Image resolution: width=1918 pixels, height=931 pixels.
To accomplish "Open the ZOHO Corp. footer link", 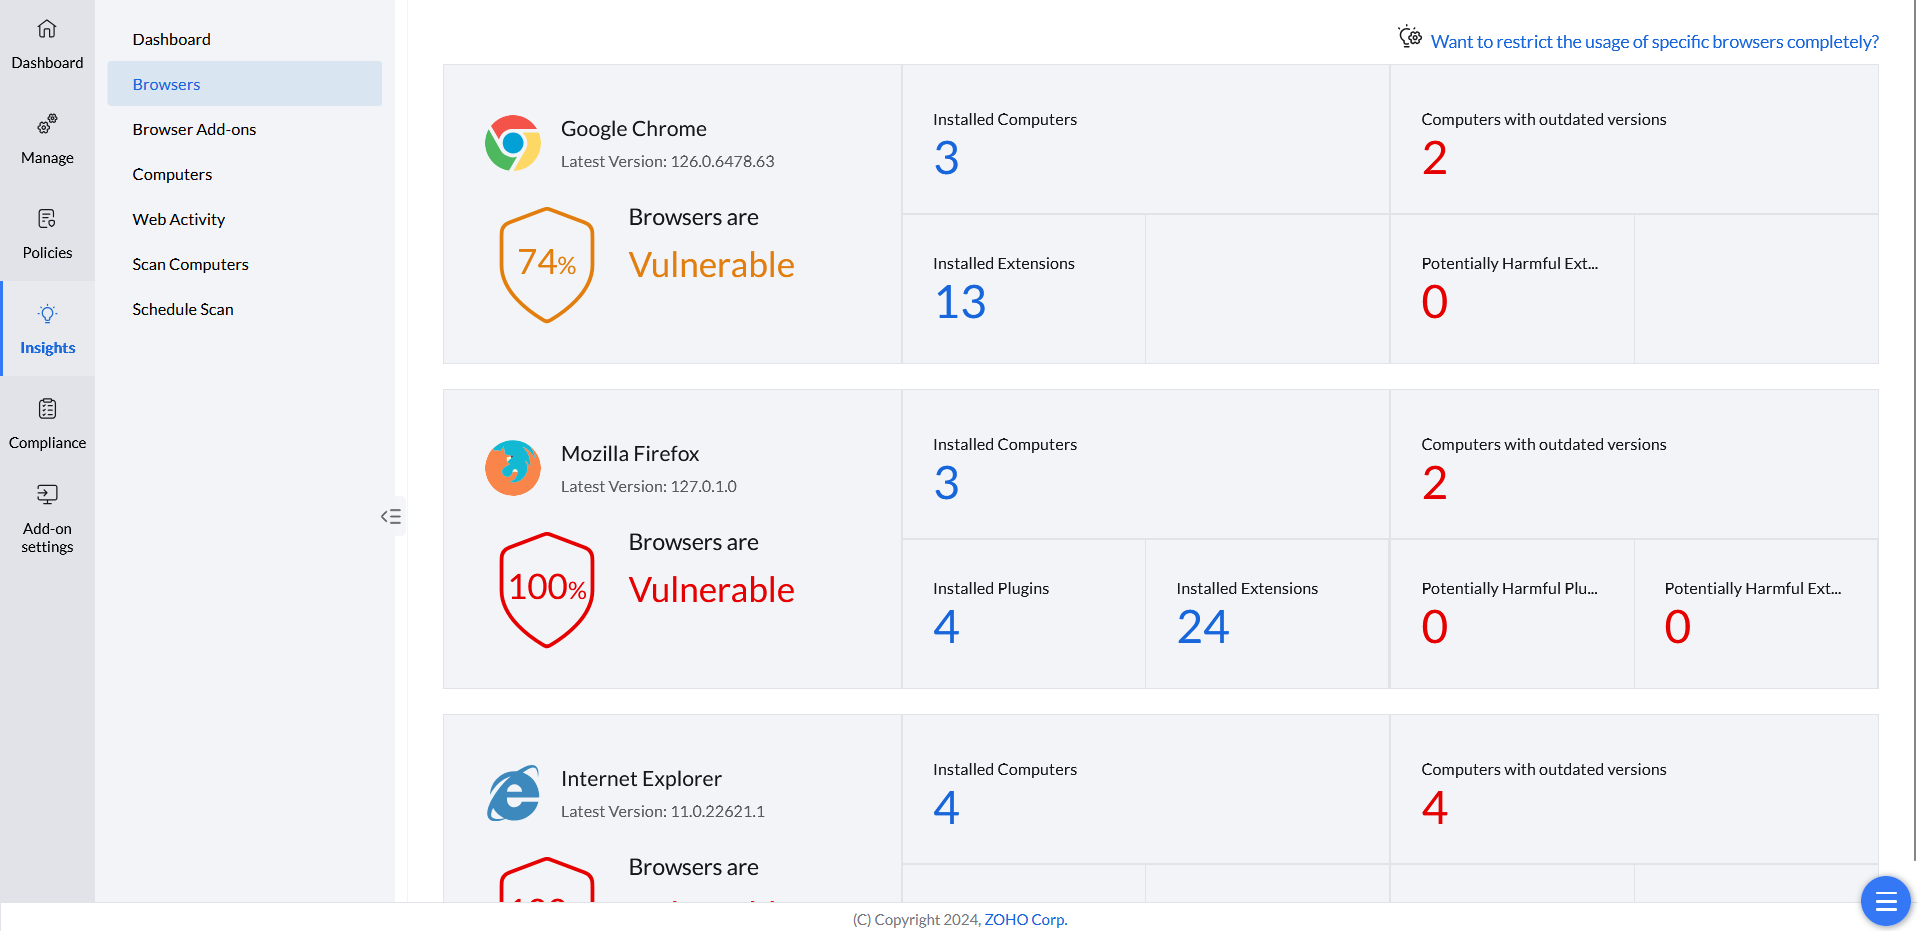I will (x=1025, y=919).
